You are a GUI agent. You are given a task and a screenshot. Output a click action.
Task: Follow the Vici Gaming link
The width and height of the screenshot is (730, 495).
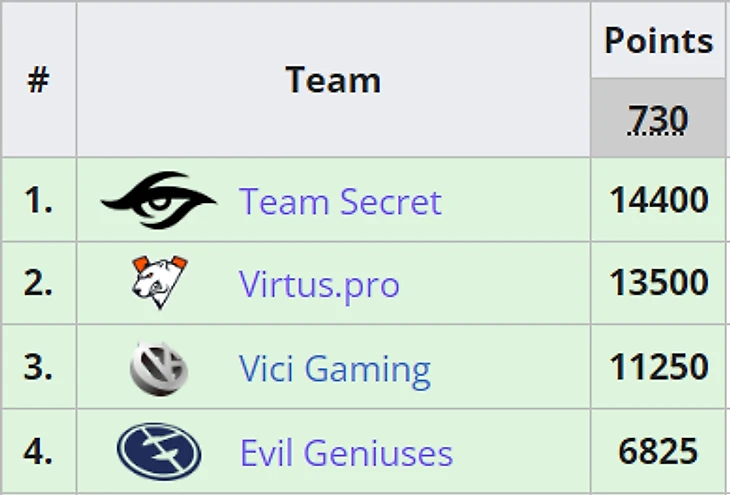click(335, 369)
